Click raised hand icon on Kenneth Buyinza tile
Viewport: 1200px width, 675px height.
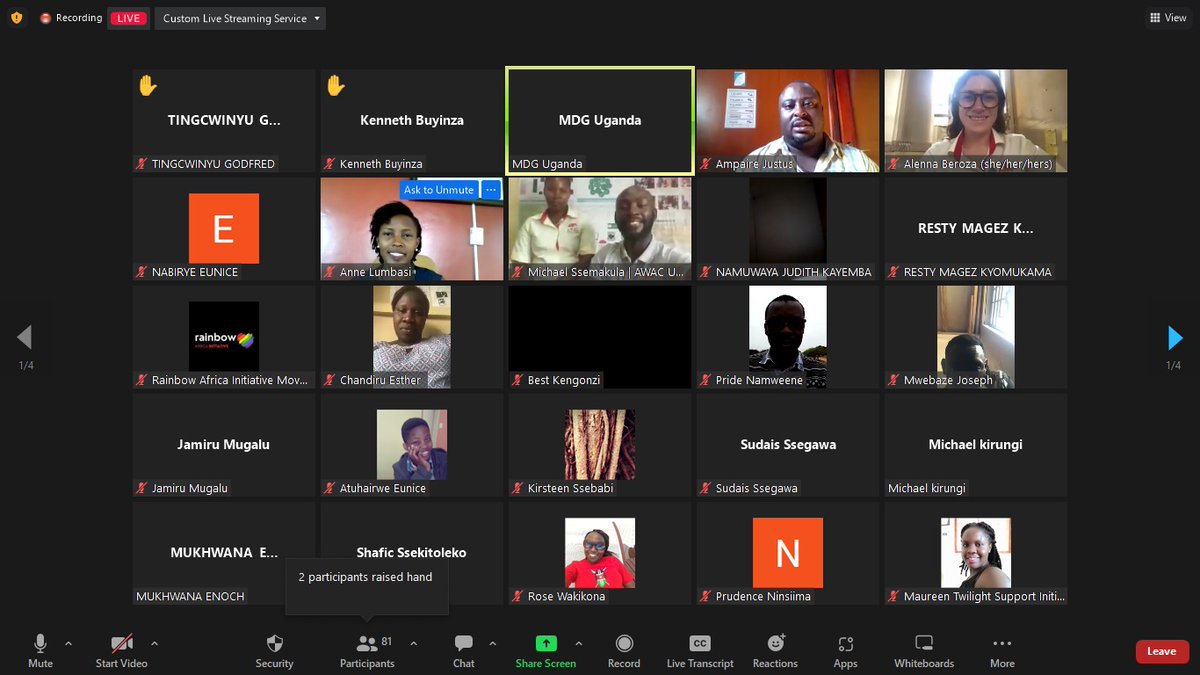coord(336,86)
